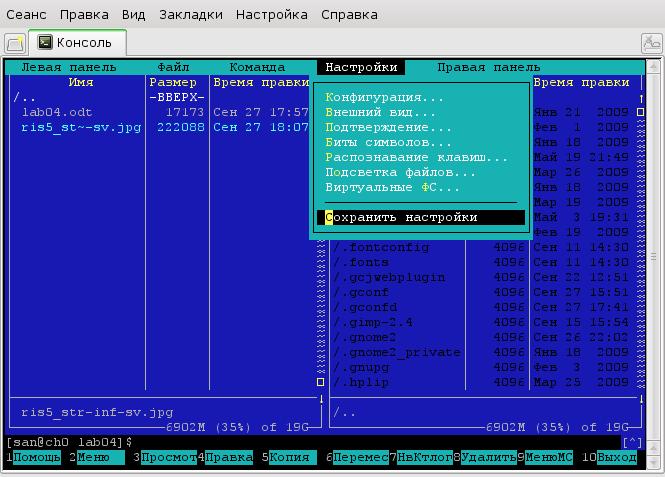The height and width of the screenshot is (477, 665).
Task: Open the Справка menu
Action: click(x=349, y=15)
